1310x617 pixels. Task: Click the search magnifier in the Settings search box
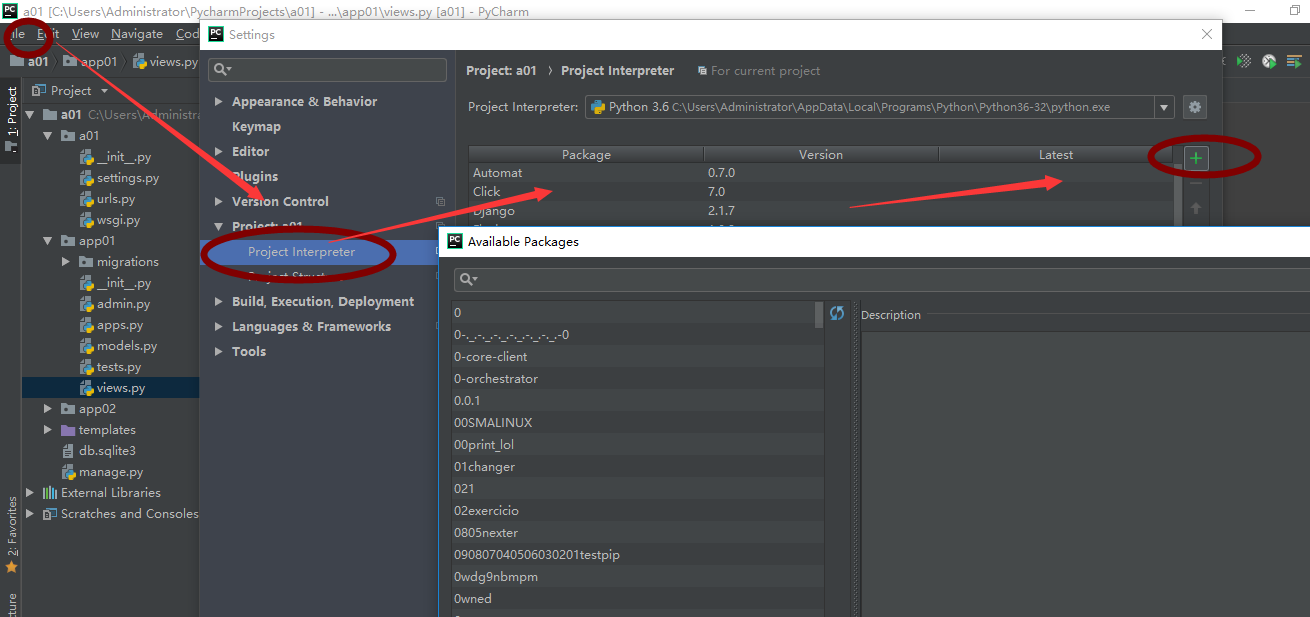pos(222,69)
